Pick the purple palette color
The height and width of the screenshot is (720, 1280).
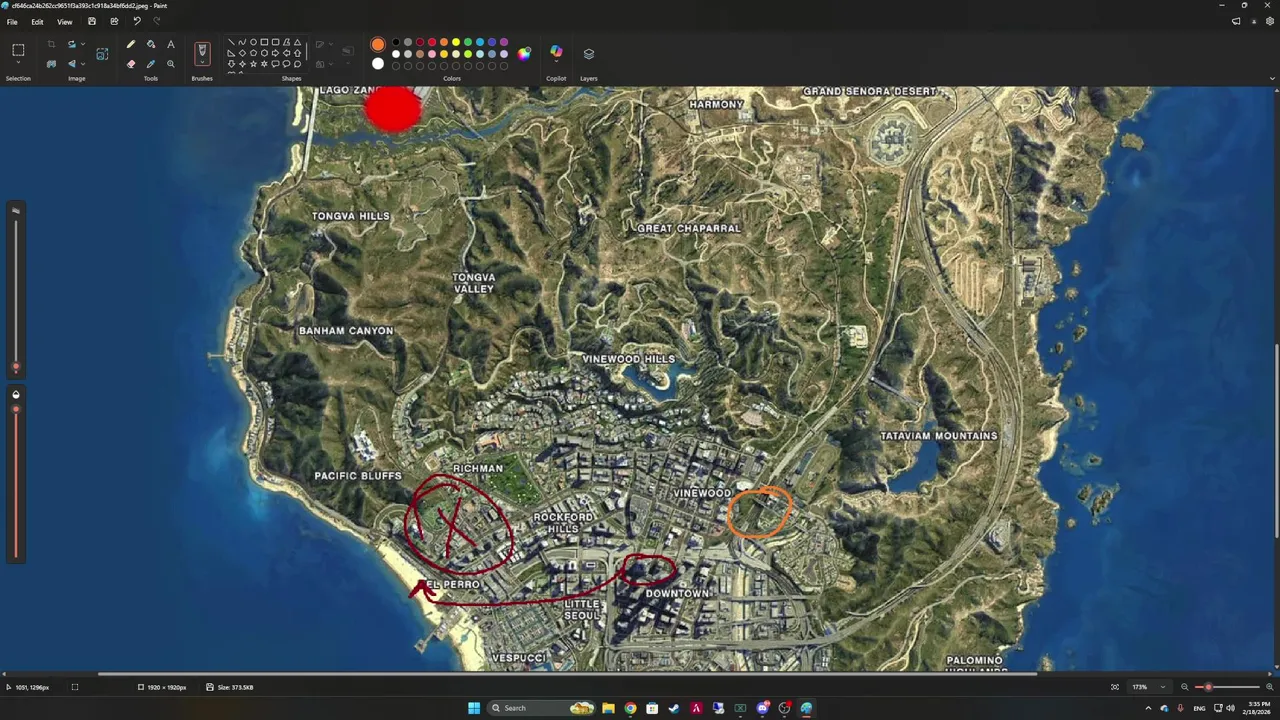[504, 42]
